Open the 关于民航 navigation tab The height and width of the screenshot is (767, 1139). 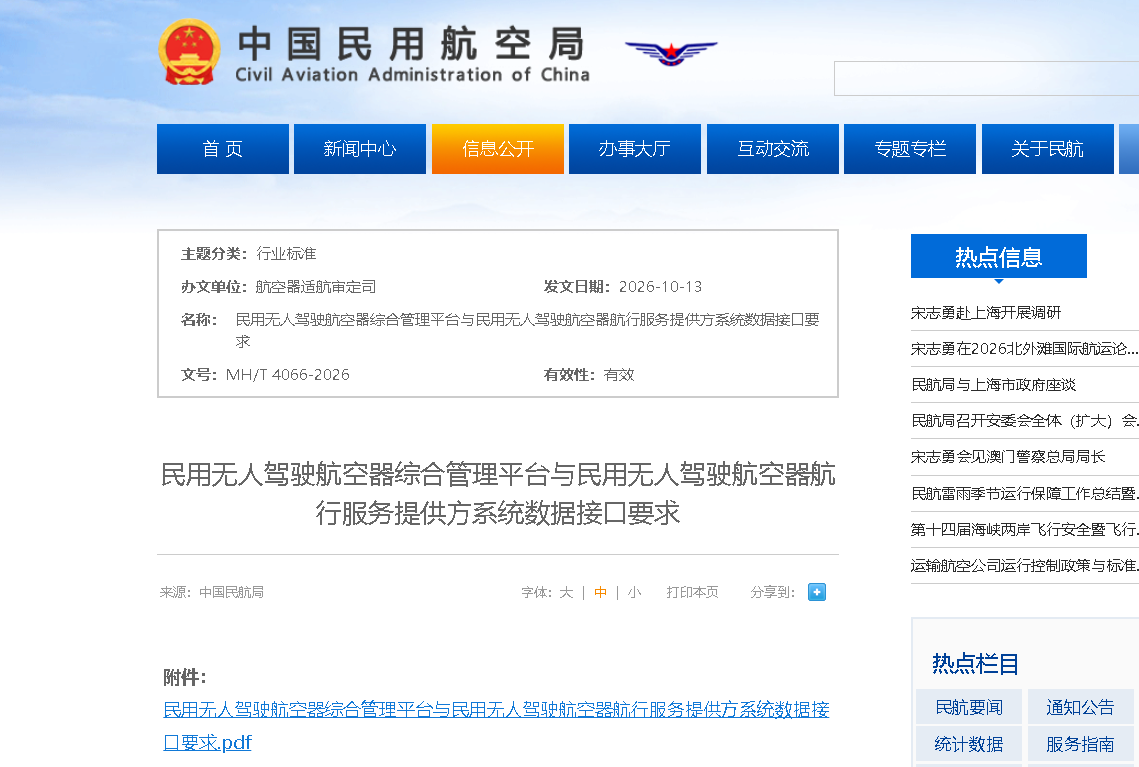[1047, 149]
